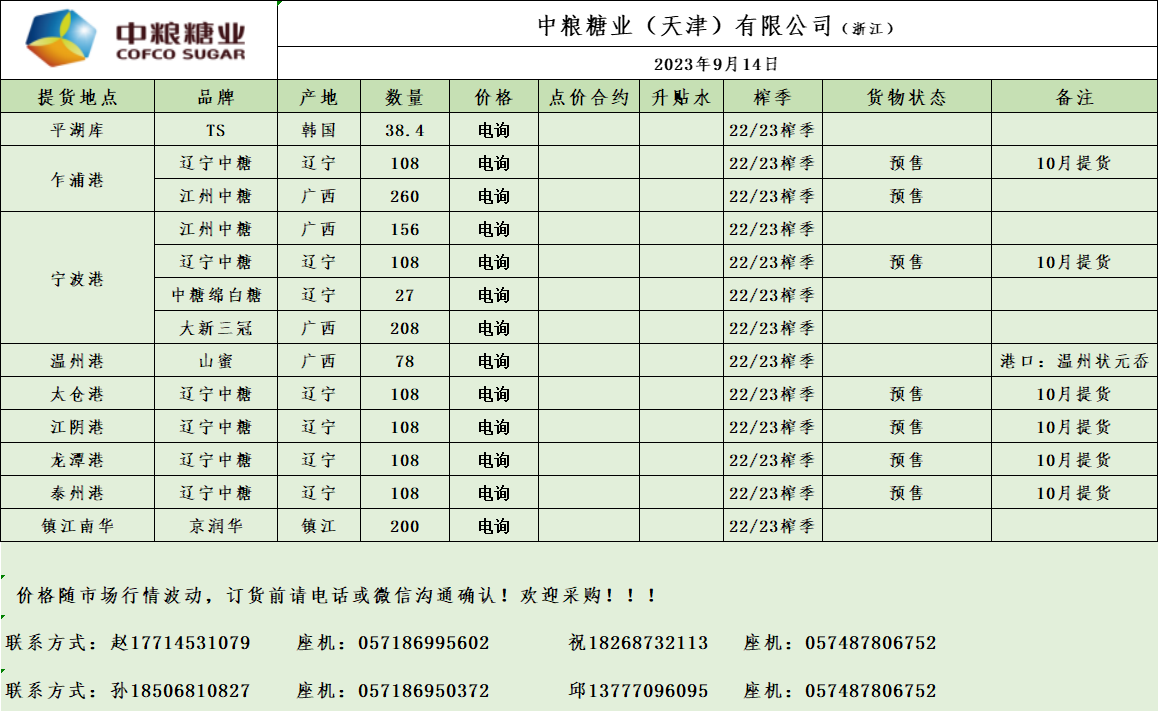The width and height of the screenshot is (1158, 712).
Task: Select the 中糖绵白糖 brand cell
Action: (216, 295)
